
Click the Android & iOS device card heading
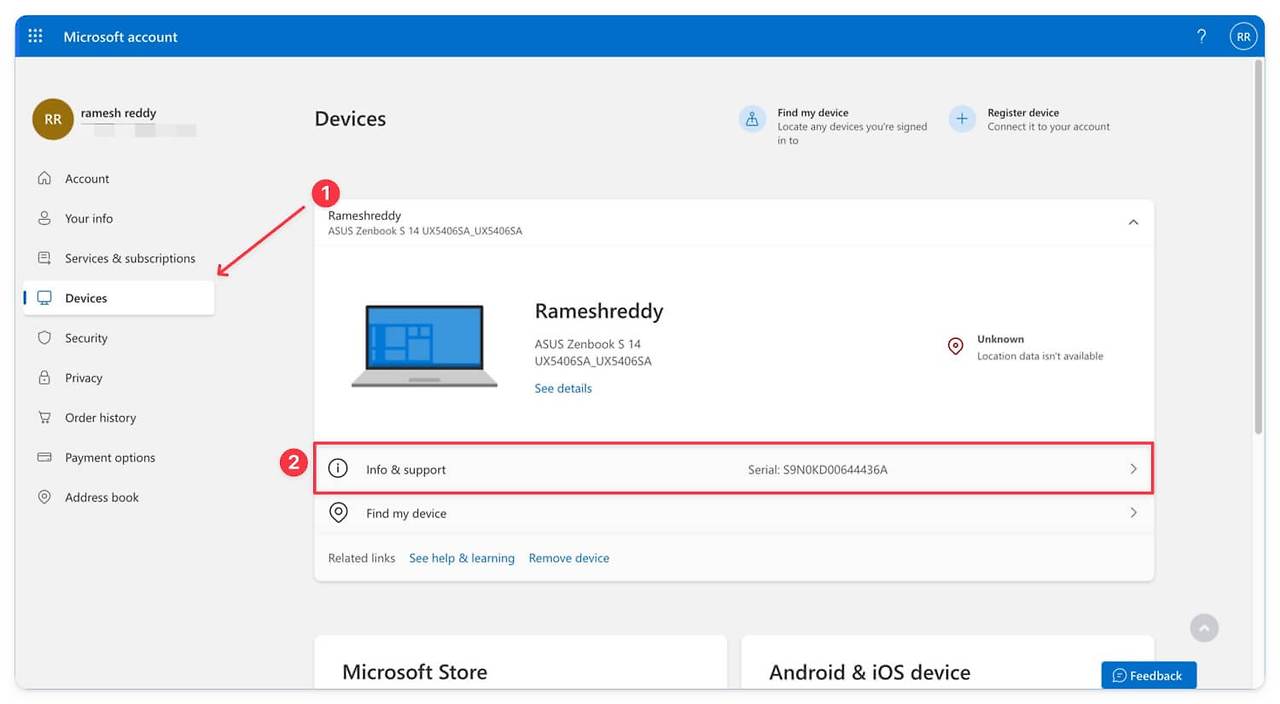click(870, 672)
